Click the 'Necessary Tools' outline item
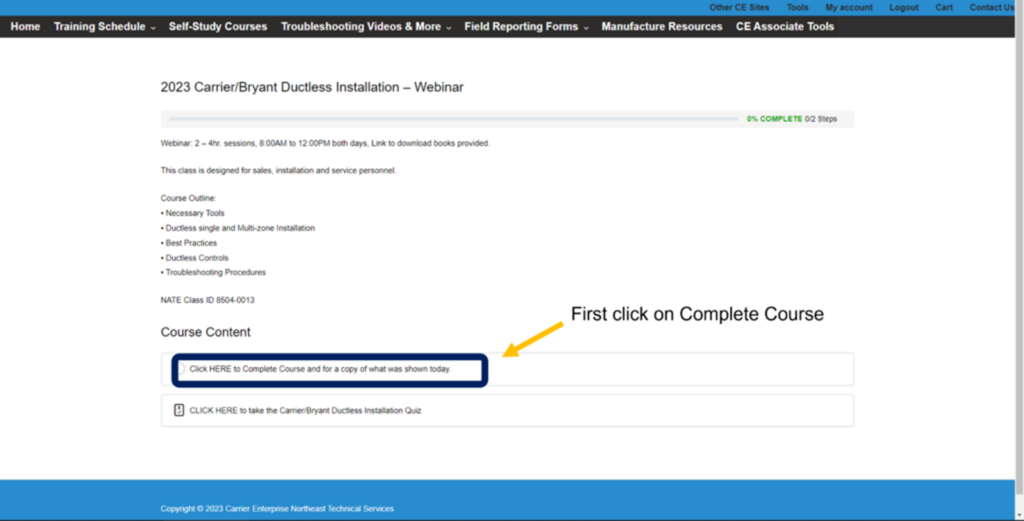 tap(195, 213)
